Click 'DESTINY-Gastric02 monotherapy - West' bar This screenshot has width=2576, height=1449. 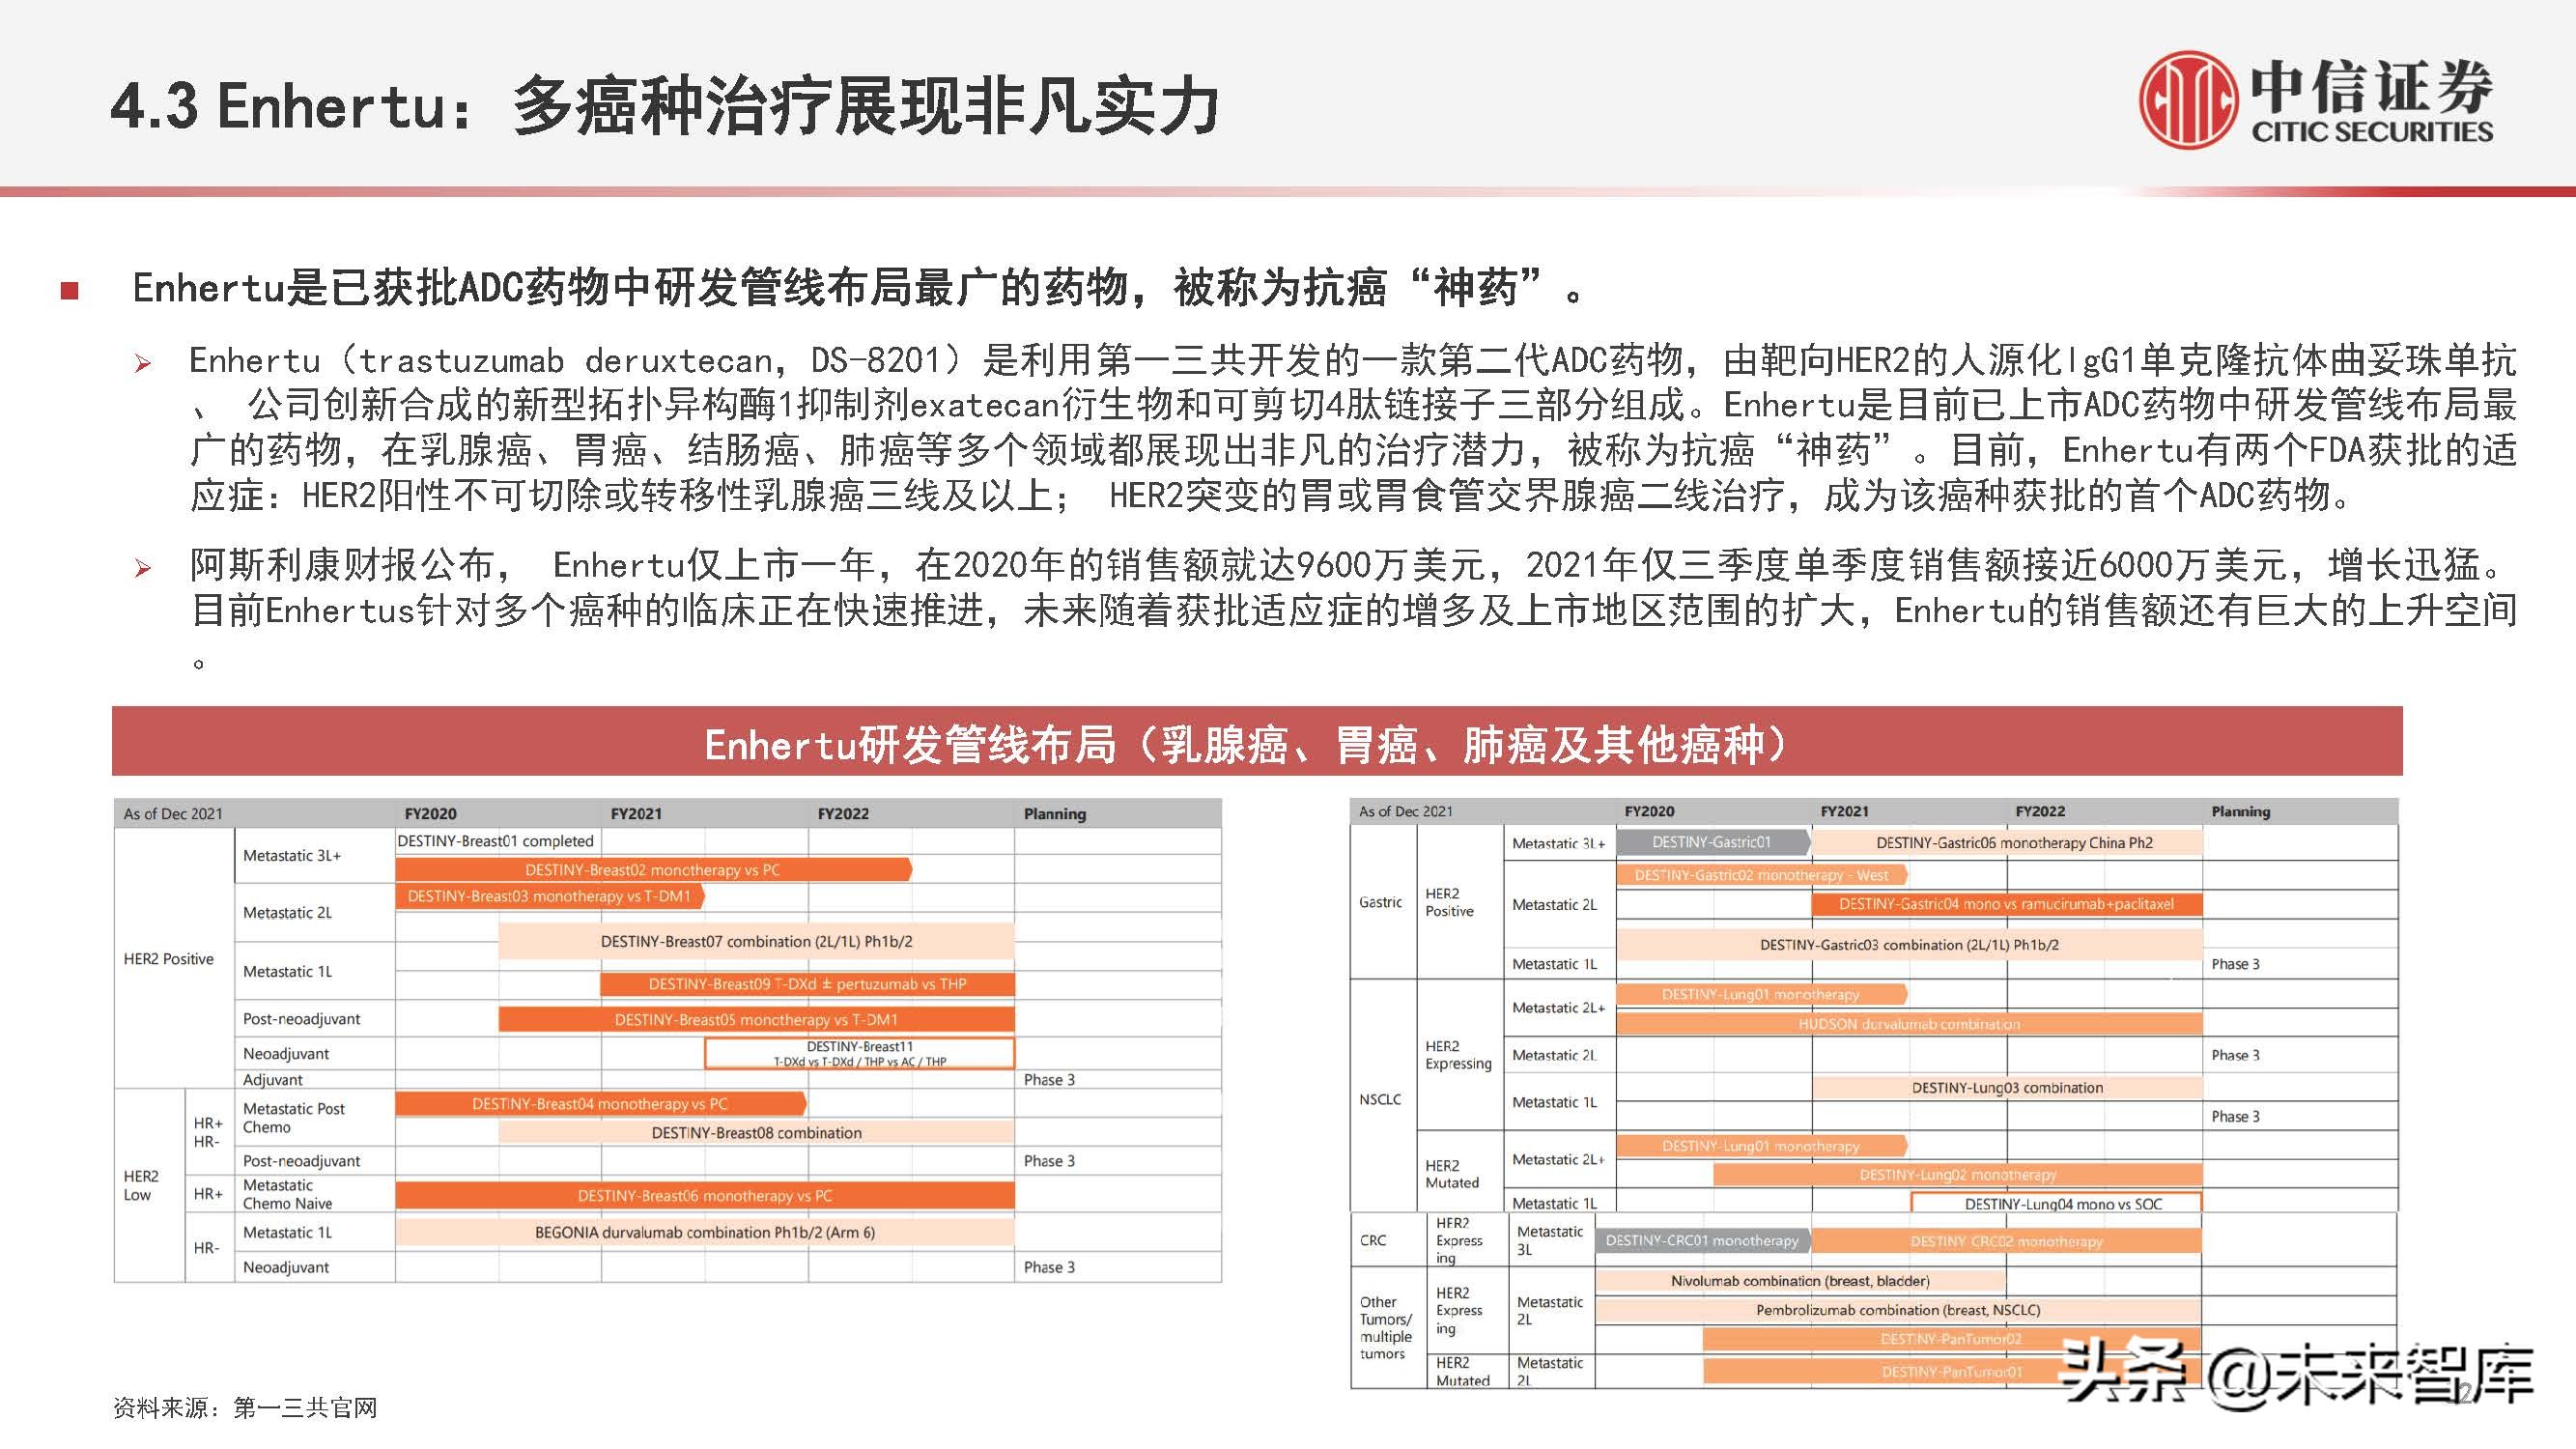[1762, 875]
